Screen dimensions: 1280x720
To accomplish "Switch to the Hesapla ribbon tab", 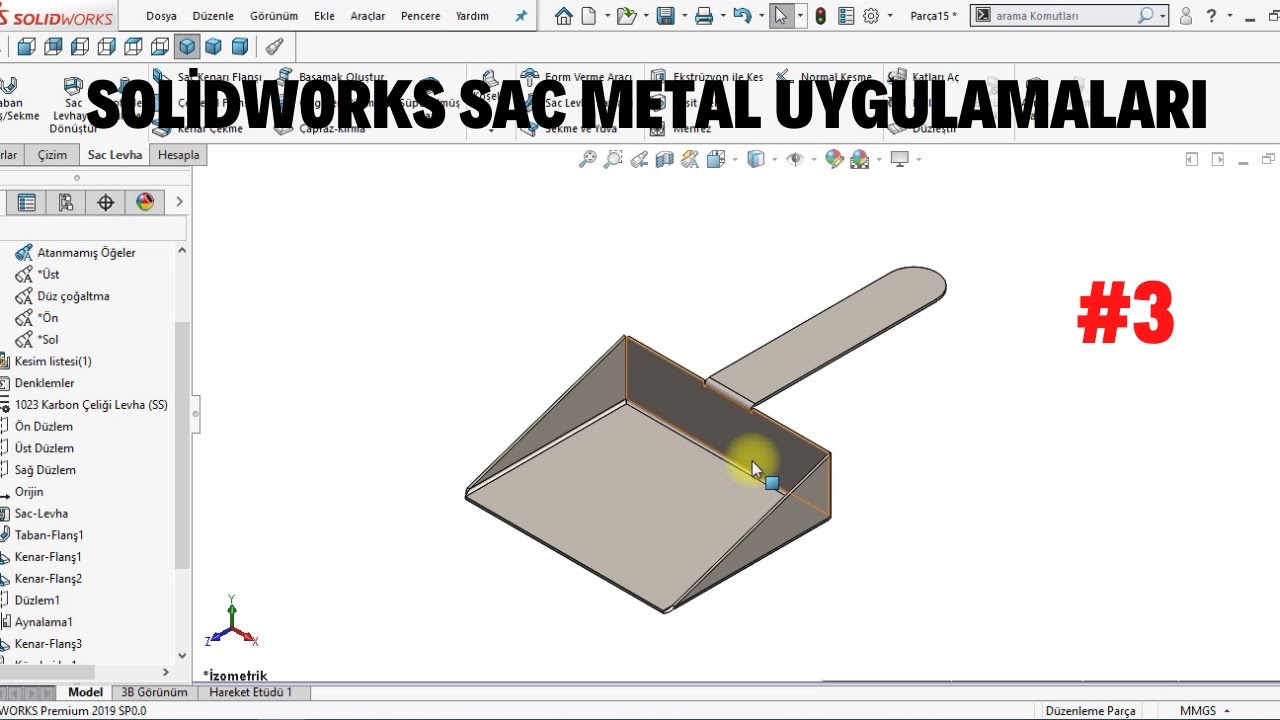I will pyautogui.click(x=179, y=155).
